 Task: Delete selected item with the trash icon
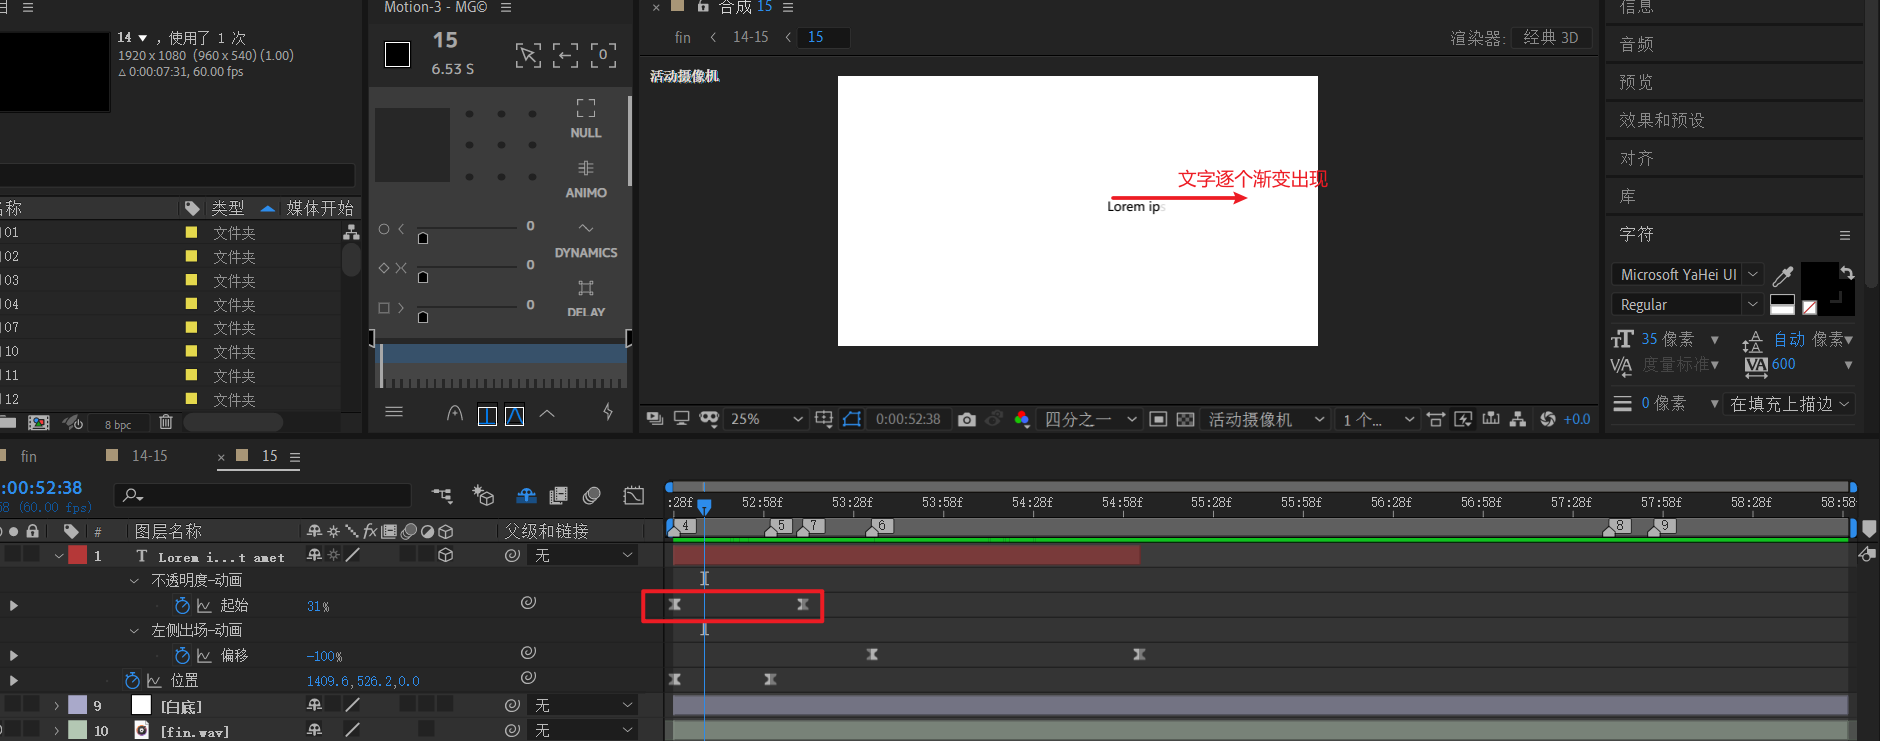pyautogui.click(x=166, y=422)
